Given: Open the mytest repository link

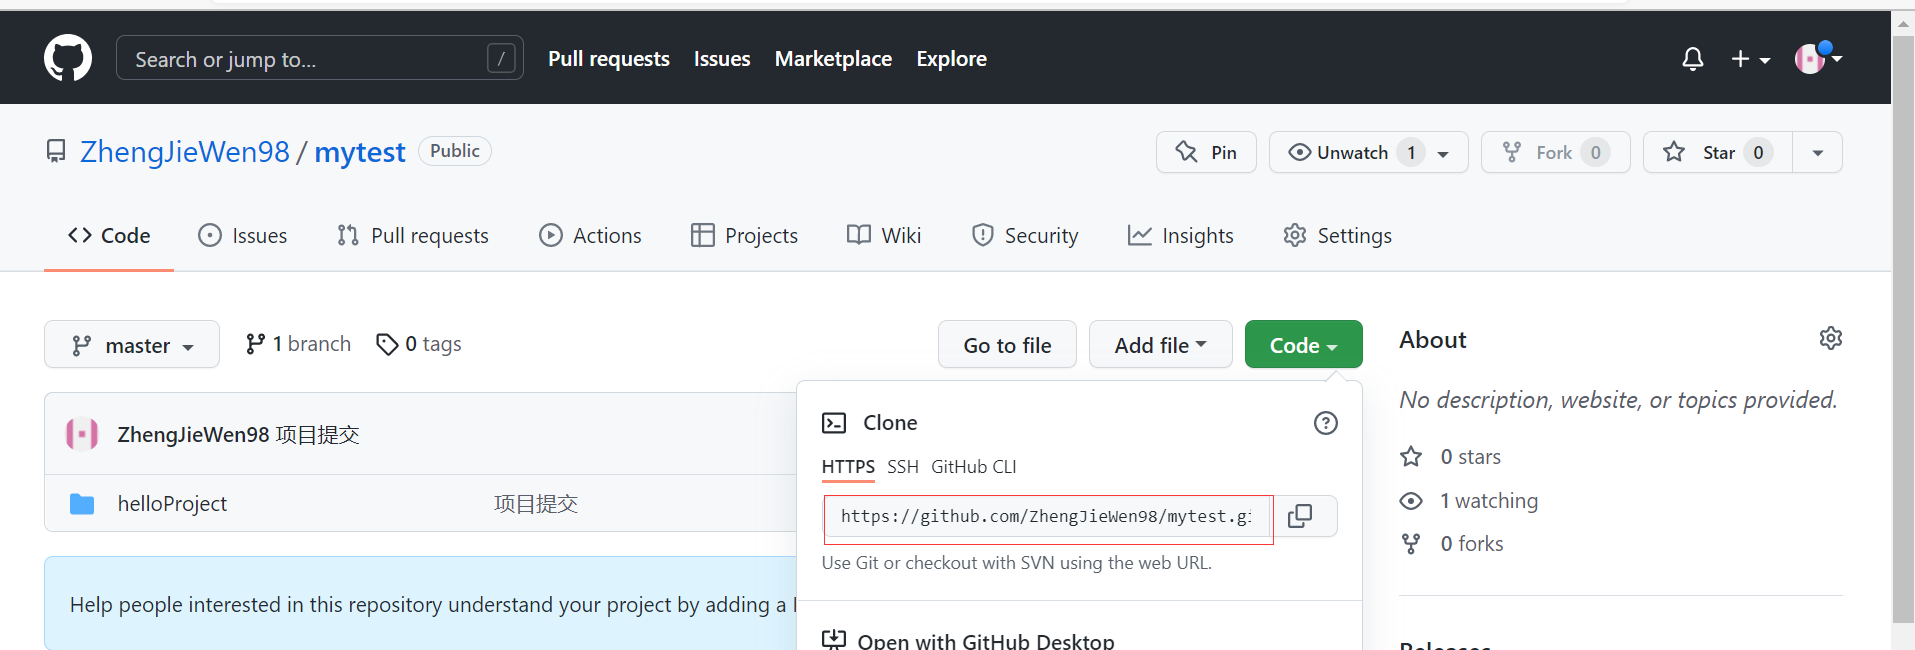Looking at the screenshot, I should [x=360, y=152].
